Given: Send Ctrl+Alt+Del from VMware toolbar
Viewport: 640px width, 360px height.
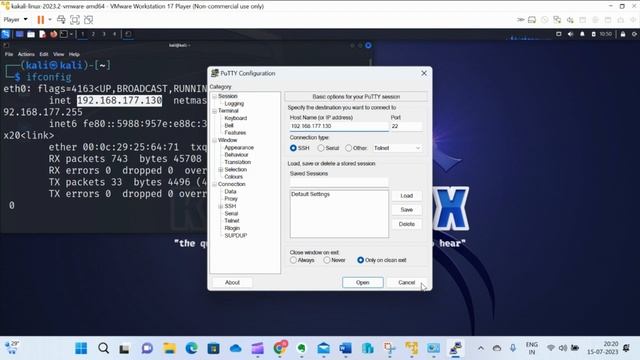Looking at the screenshot, I should [61, 20].
